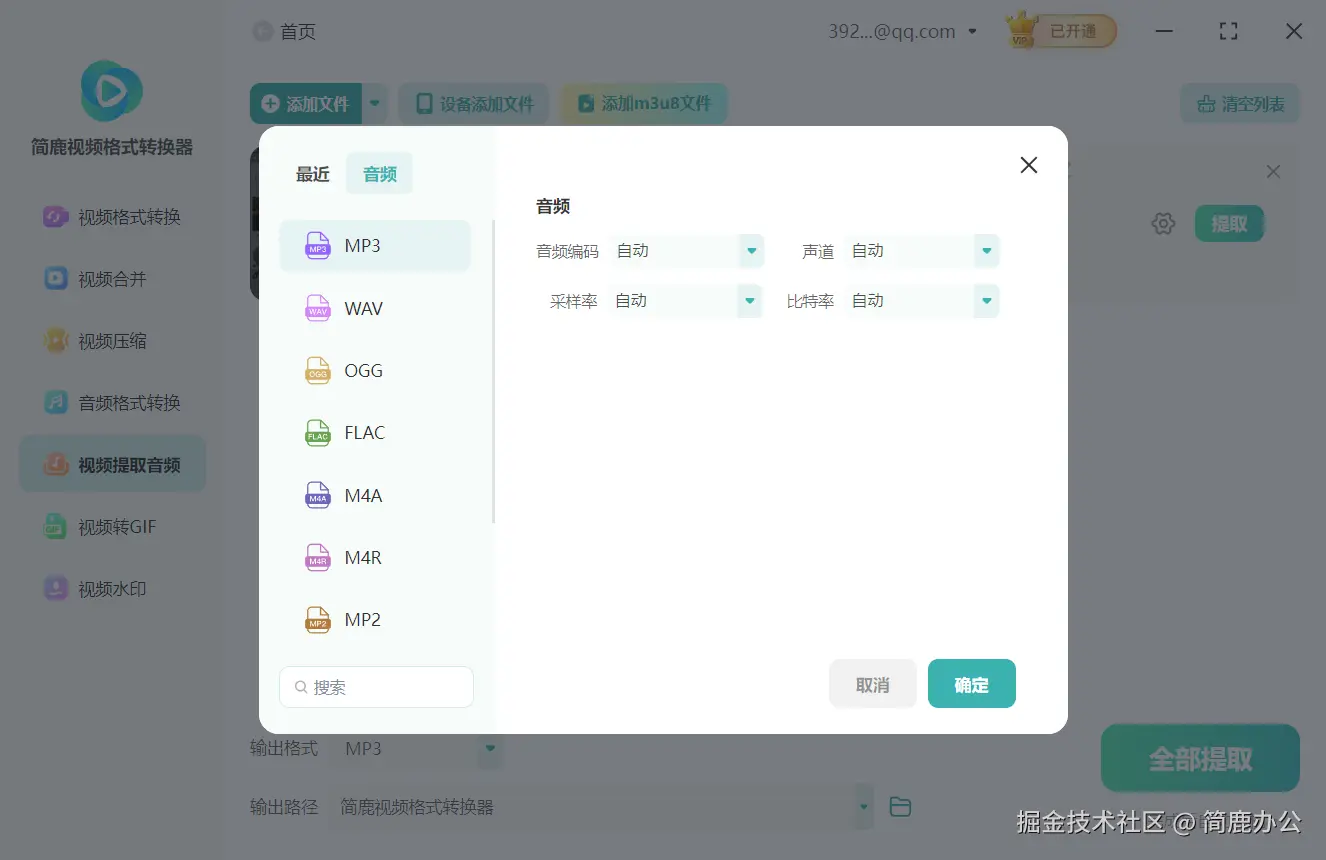
Task: Click the 添加m3u8文件 button
Action: tap(644, 103)
